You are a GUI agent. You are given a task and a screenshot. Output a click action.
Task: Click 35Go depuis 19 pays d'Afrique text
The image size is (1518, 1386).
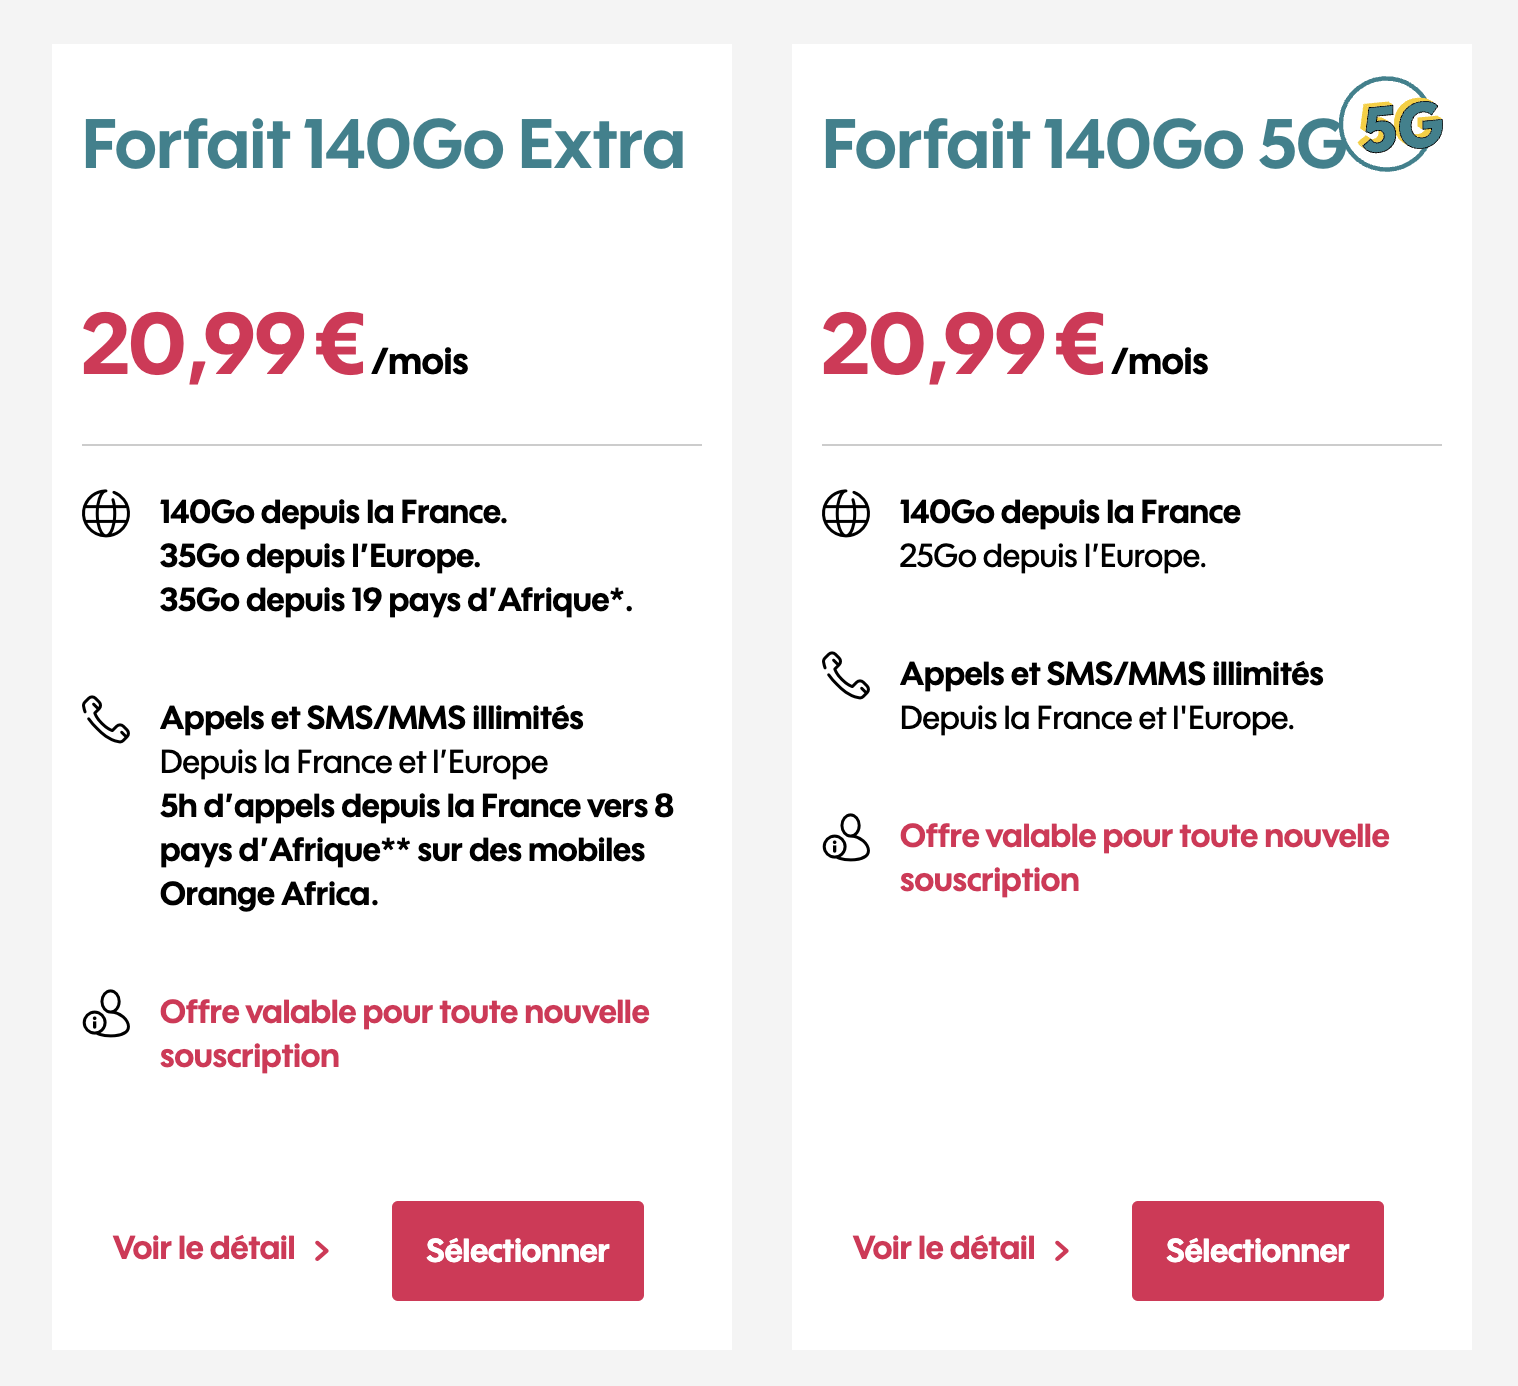(396, 600)
